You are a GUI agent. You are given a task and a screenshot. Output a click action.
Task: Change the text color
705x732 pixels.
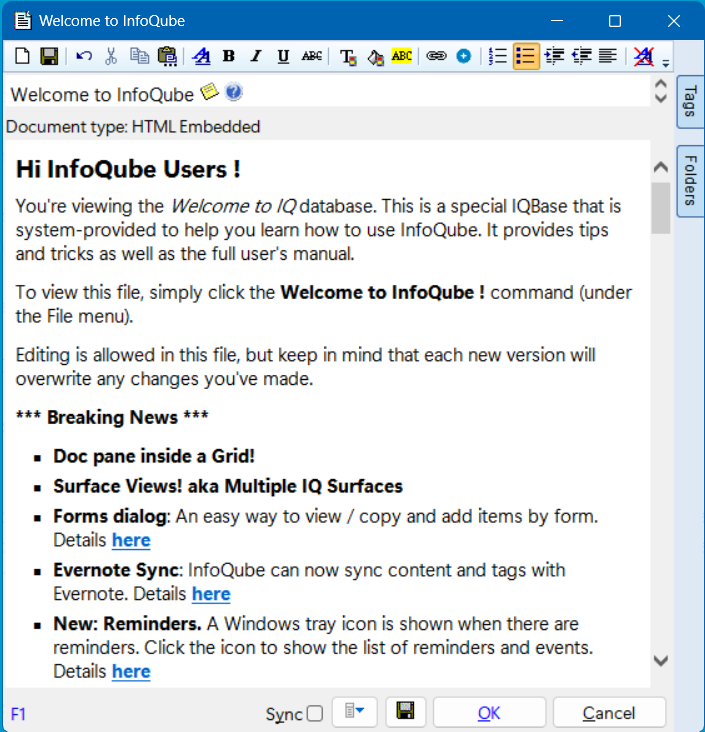(x=348, y=57)
